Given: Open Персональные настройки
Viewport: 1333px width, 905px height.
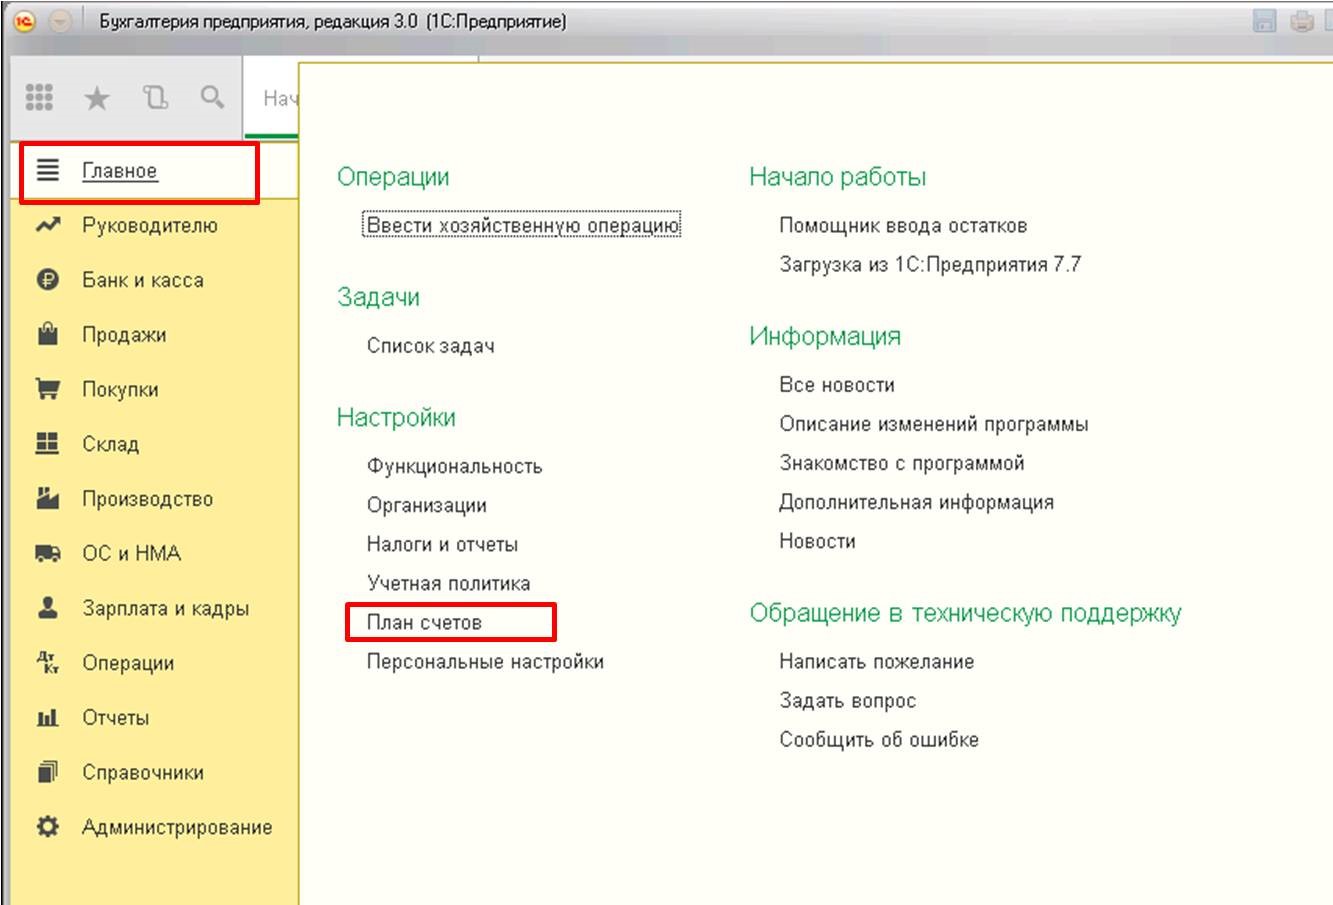Looking at the screenshot, I should click(485, 661).
